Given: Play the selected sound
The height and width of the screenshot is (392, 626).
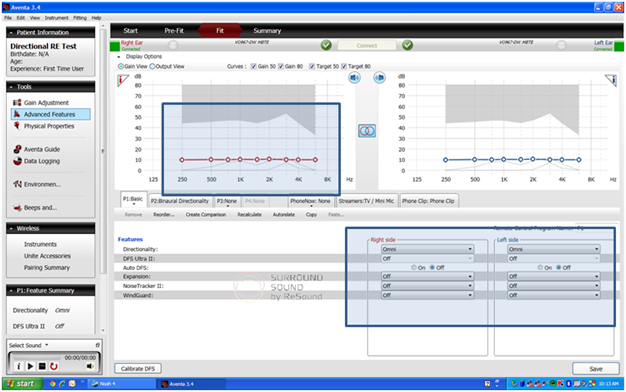Looking at the screenshot, I should tap(30, 366).
